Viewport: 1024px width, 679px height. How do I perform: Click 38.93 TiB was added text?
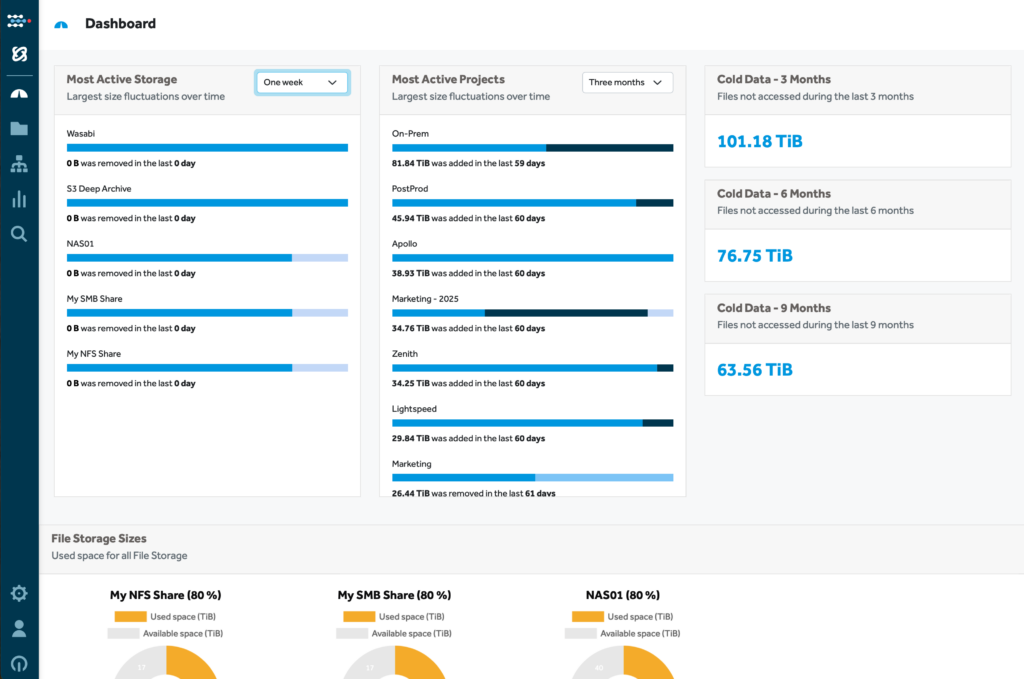click(x=468, y=273)
